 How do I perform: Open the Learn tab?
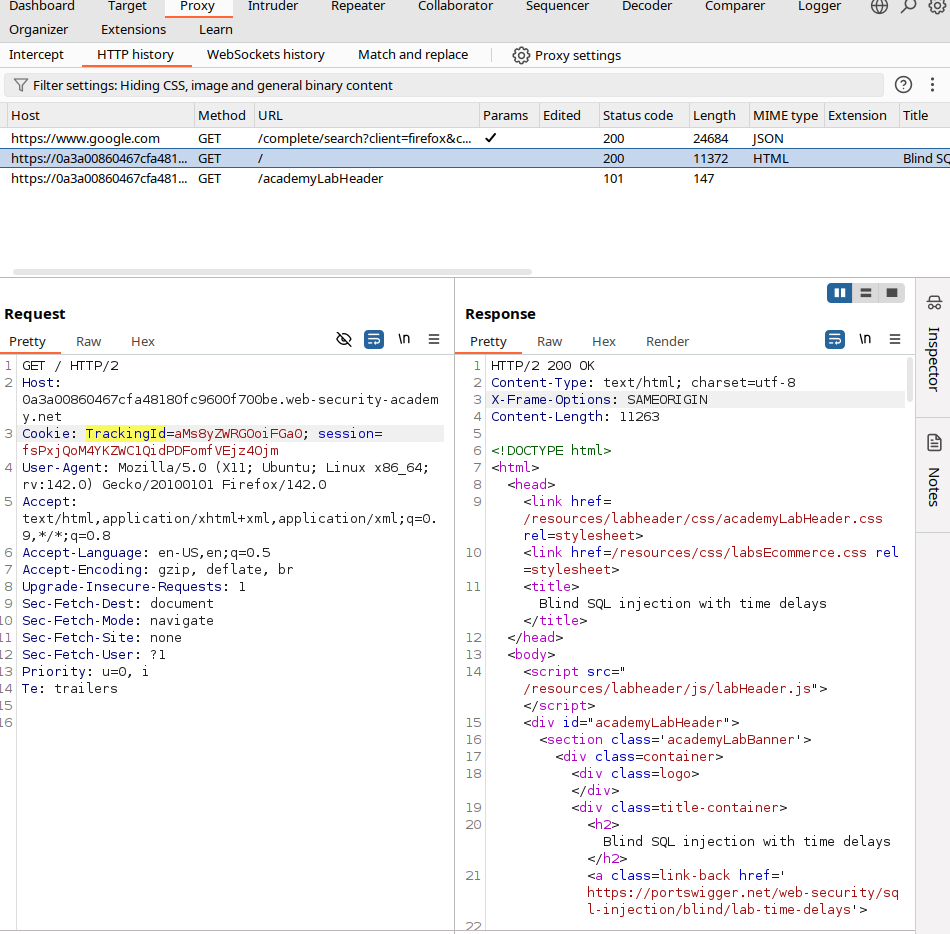[216, 30]
